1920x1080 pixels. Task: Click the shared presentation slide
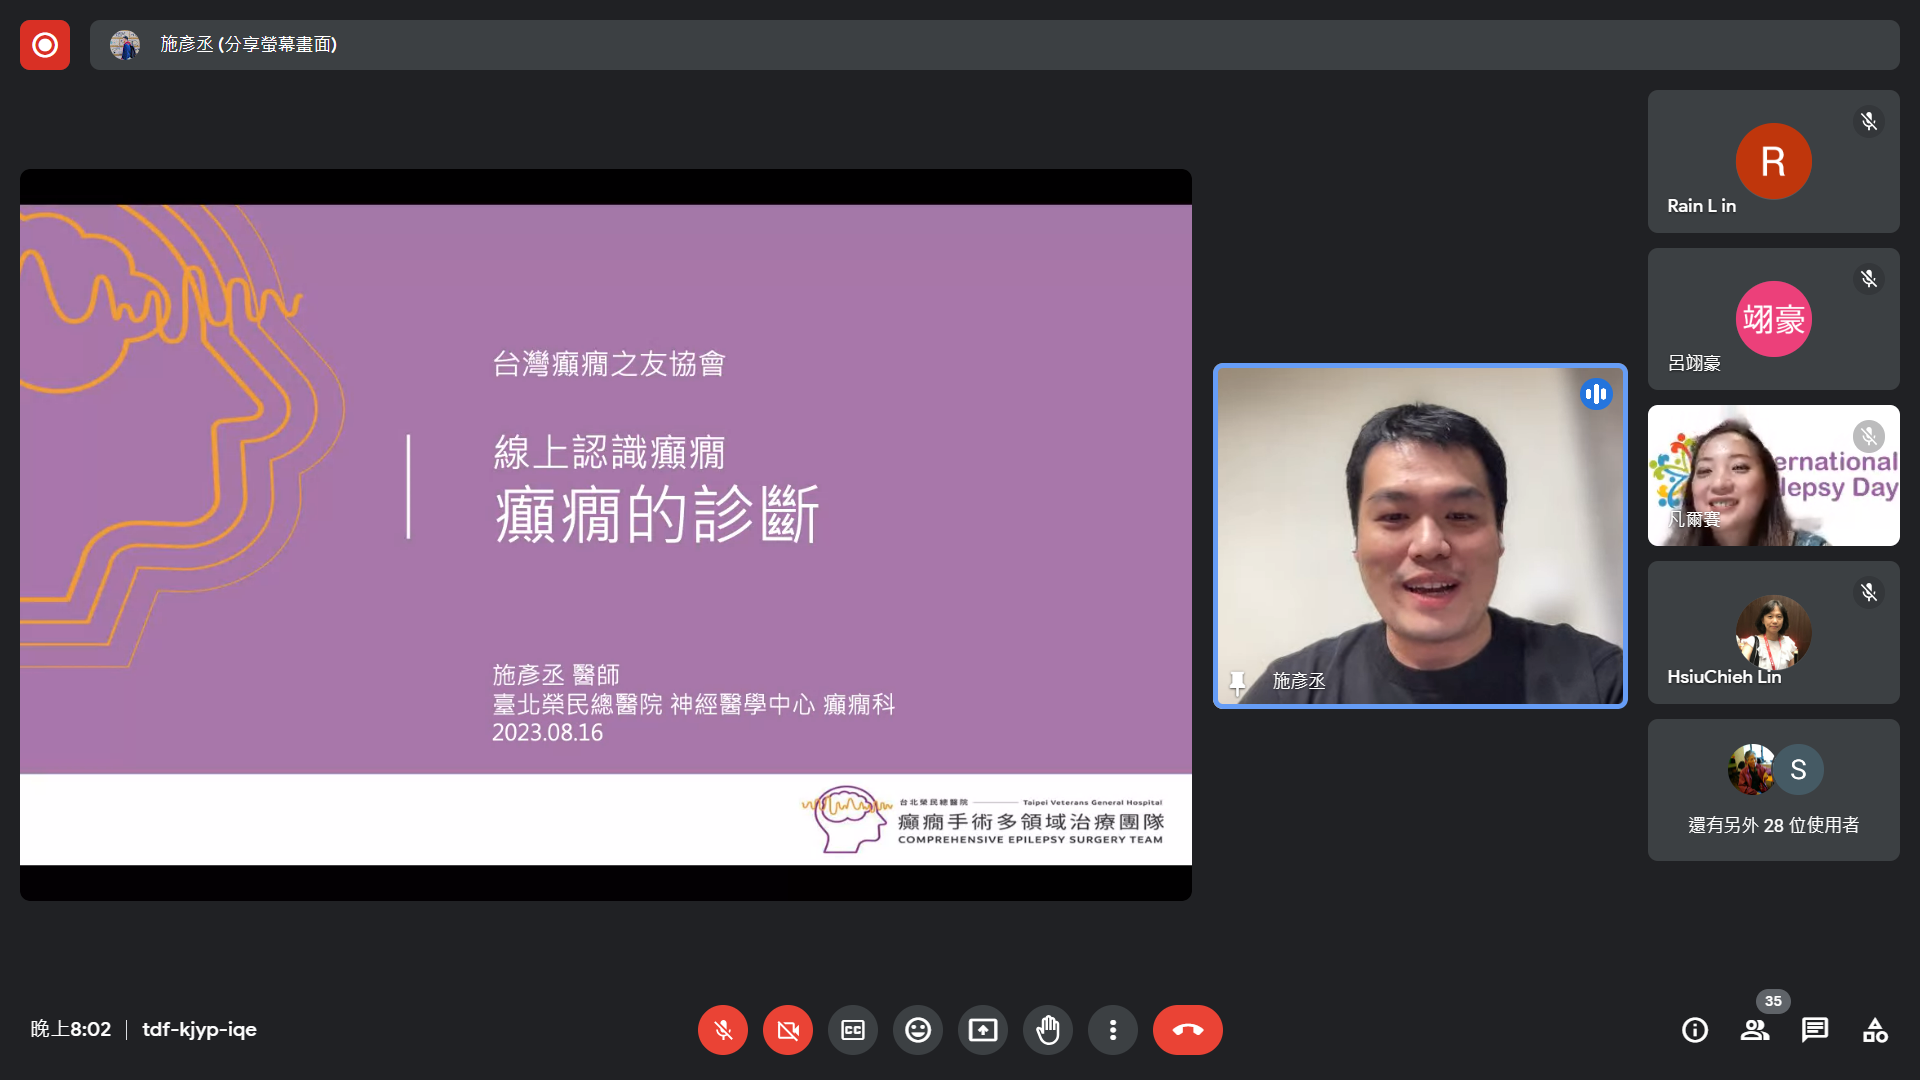click(606, 535)
